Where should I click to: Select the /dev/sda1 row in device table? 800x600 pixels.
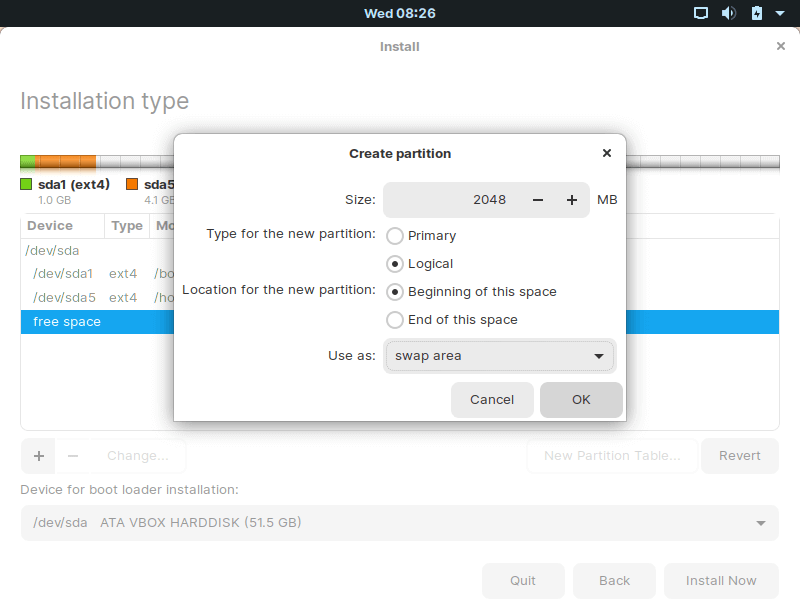(63, 273)
